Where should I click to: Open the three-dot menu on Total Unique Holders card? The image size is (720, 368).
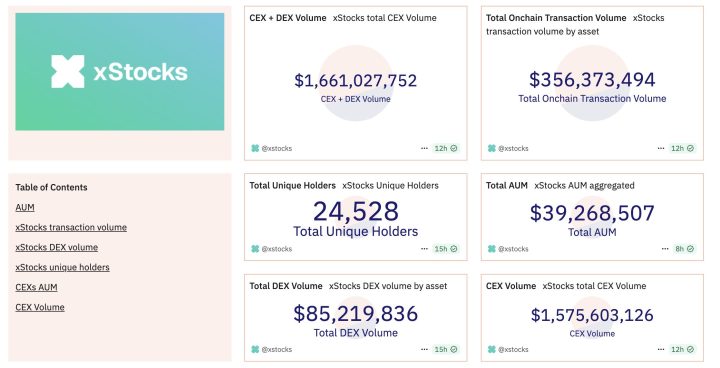pyautogui.click(x=424, y=249)
